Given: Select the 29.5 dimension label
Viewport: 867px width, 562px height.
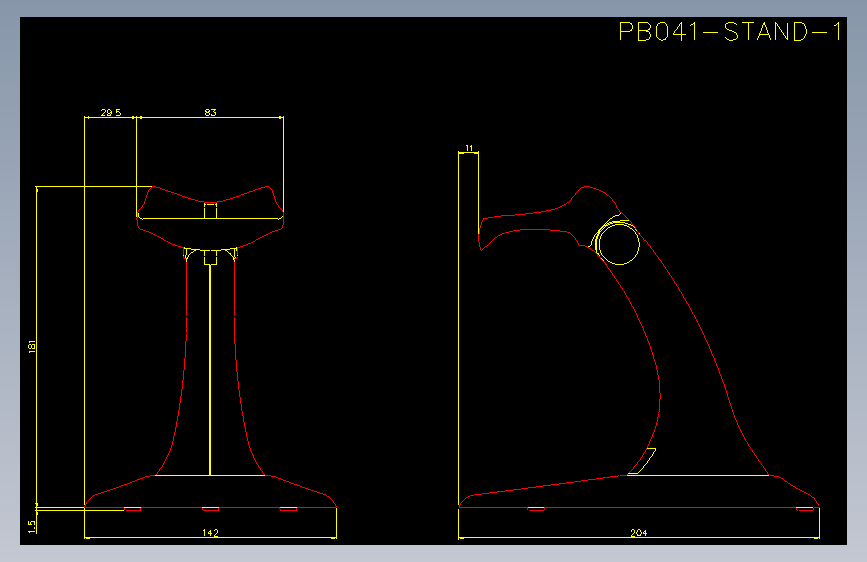Looking at the screenshot, I should click(111, 112).
